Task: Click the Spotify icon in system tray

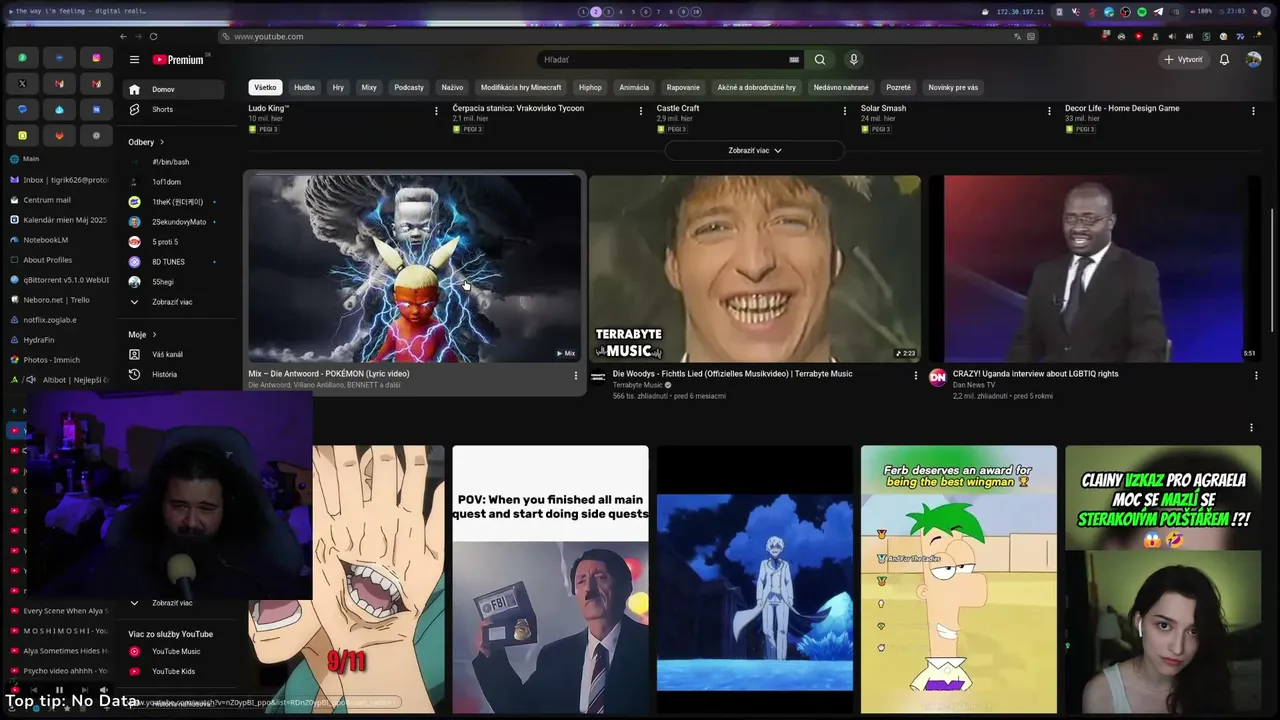Action: tap(1142, 12)
